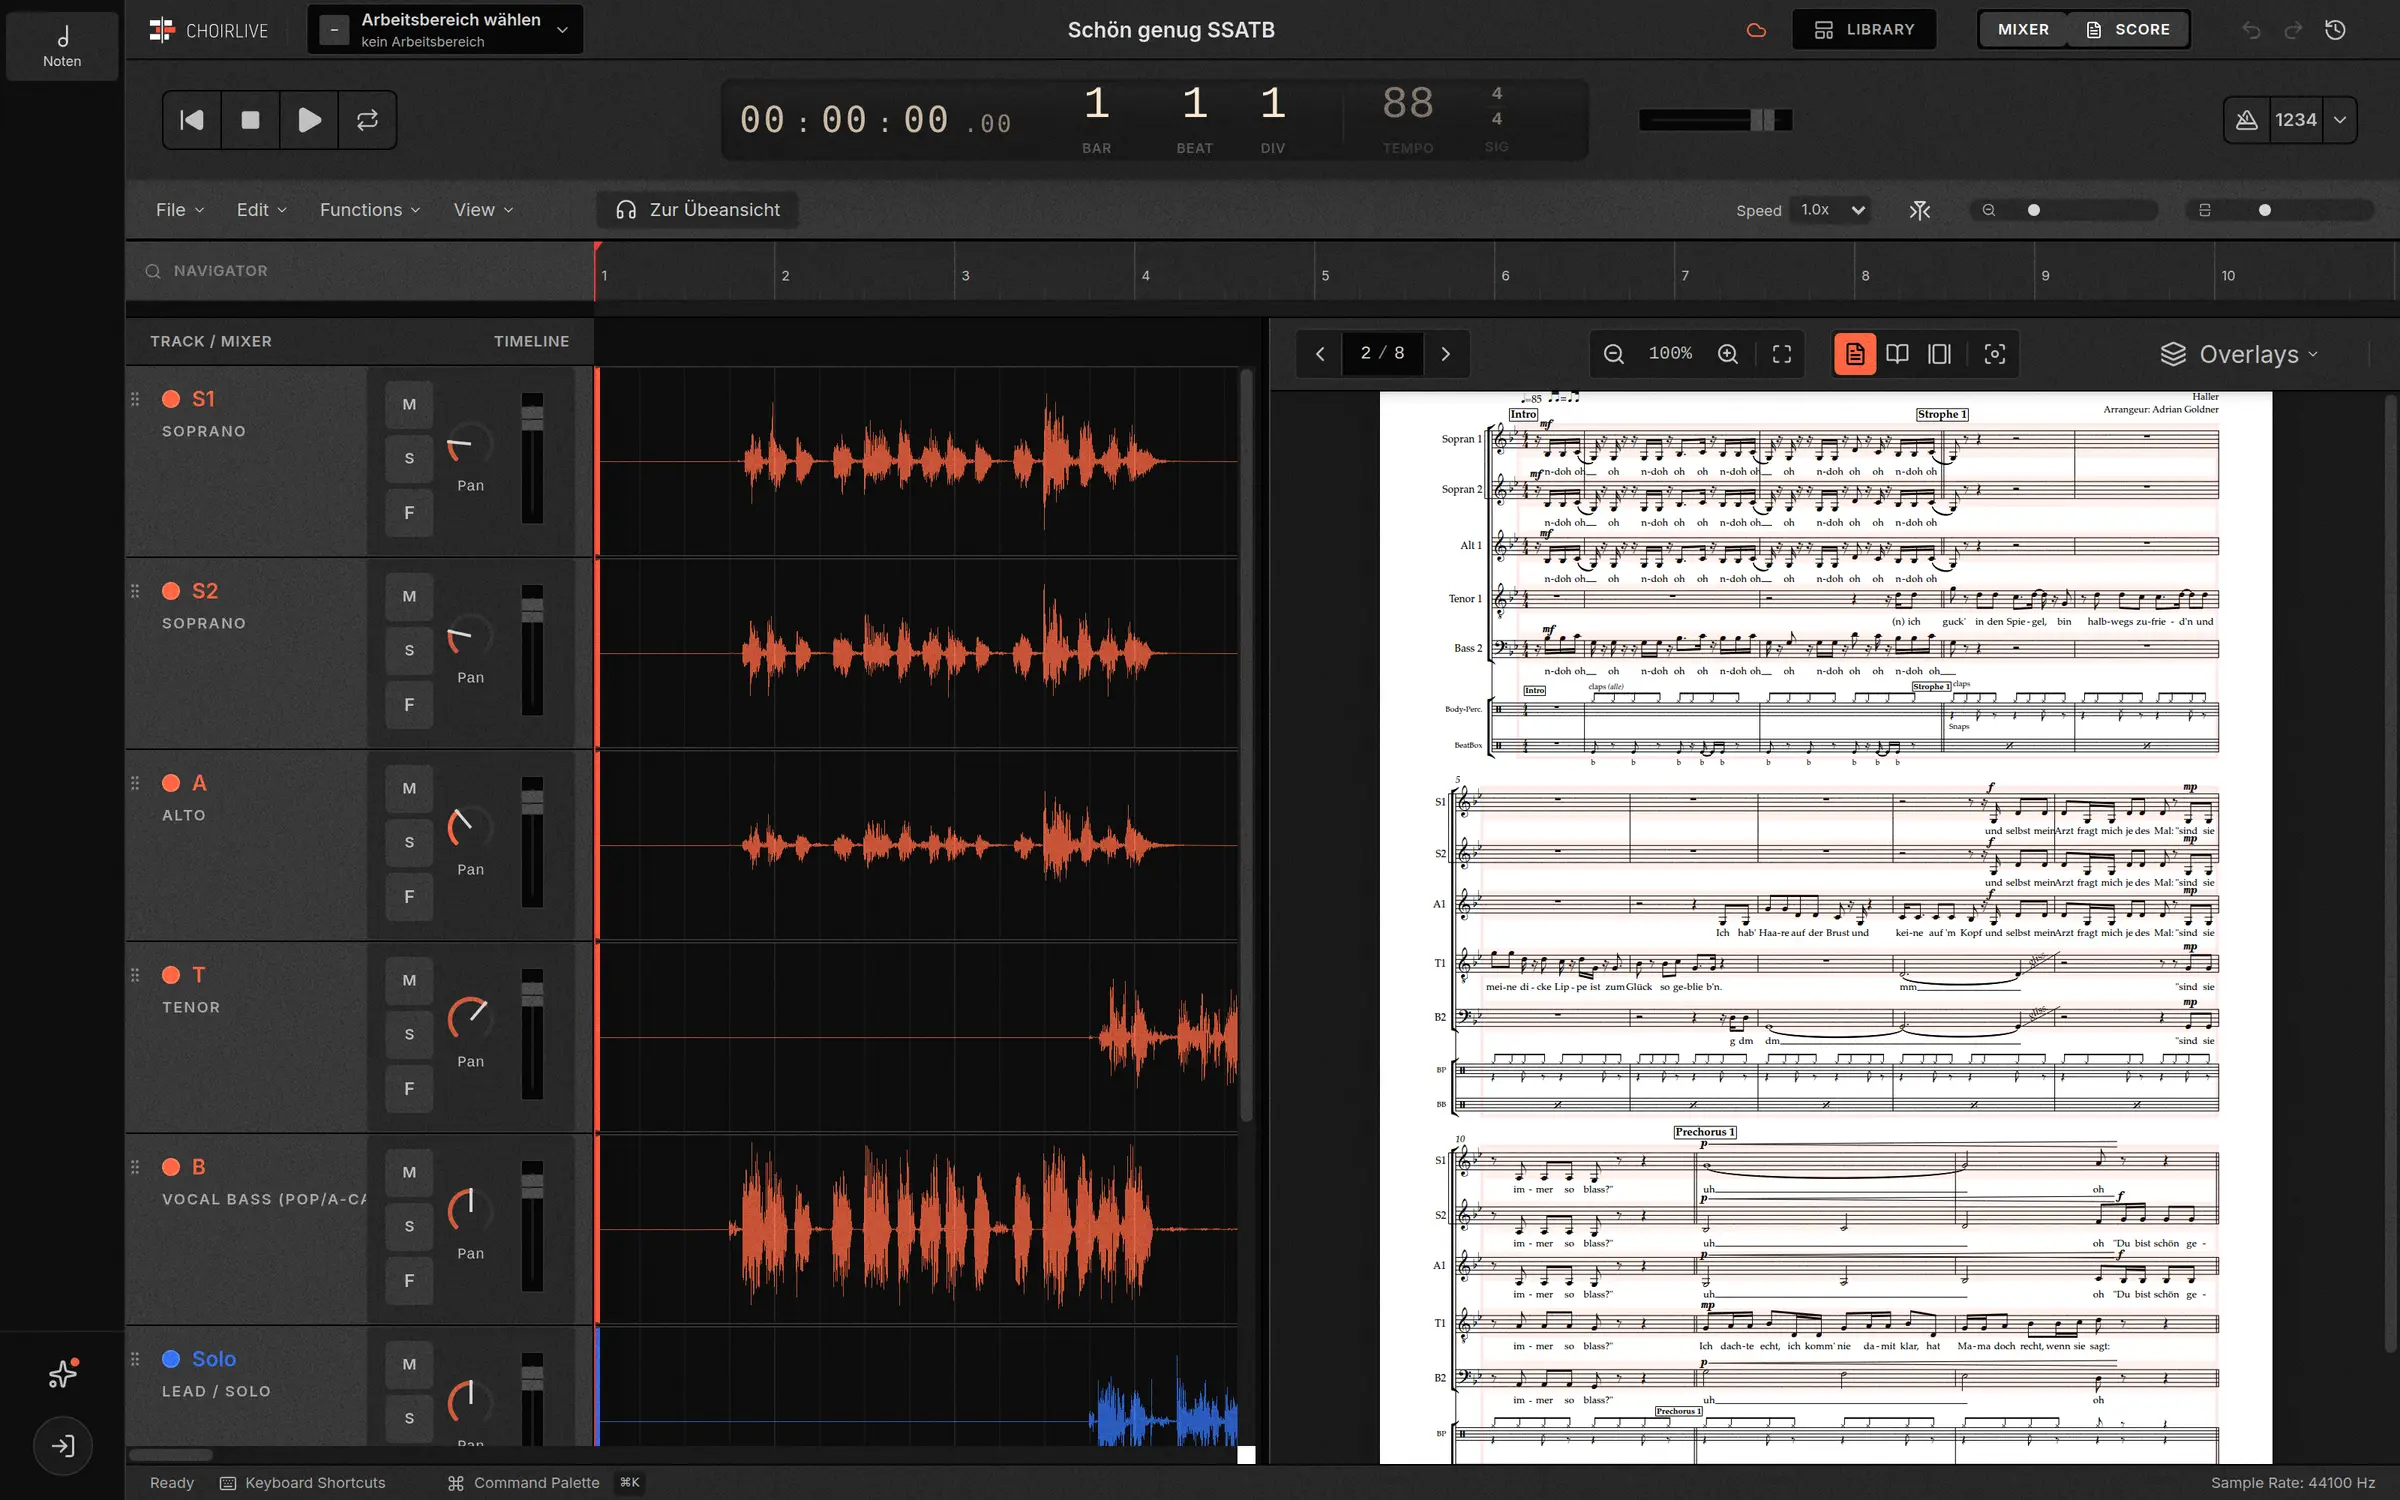This screenshot has width=2400, height=1500.
Task: Open the File menu
Action: (x=180, y=210)
